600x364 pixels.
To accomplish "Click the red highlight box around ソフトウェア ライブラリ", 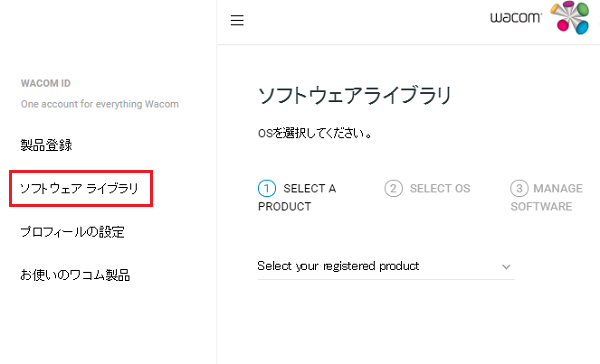I will click(x=81, y=189).
